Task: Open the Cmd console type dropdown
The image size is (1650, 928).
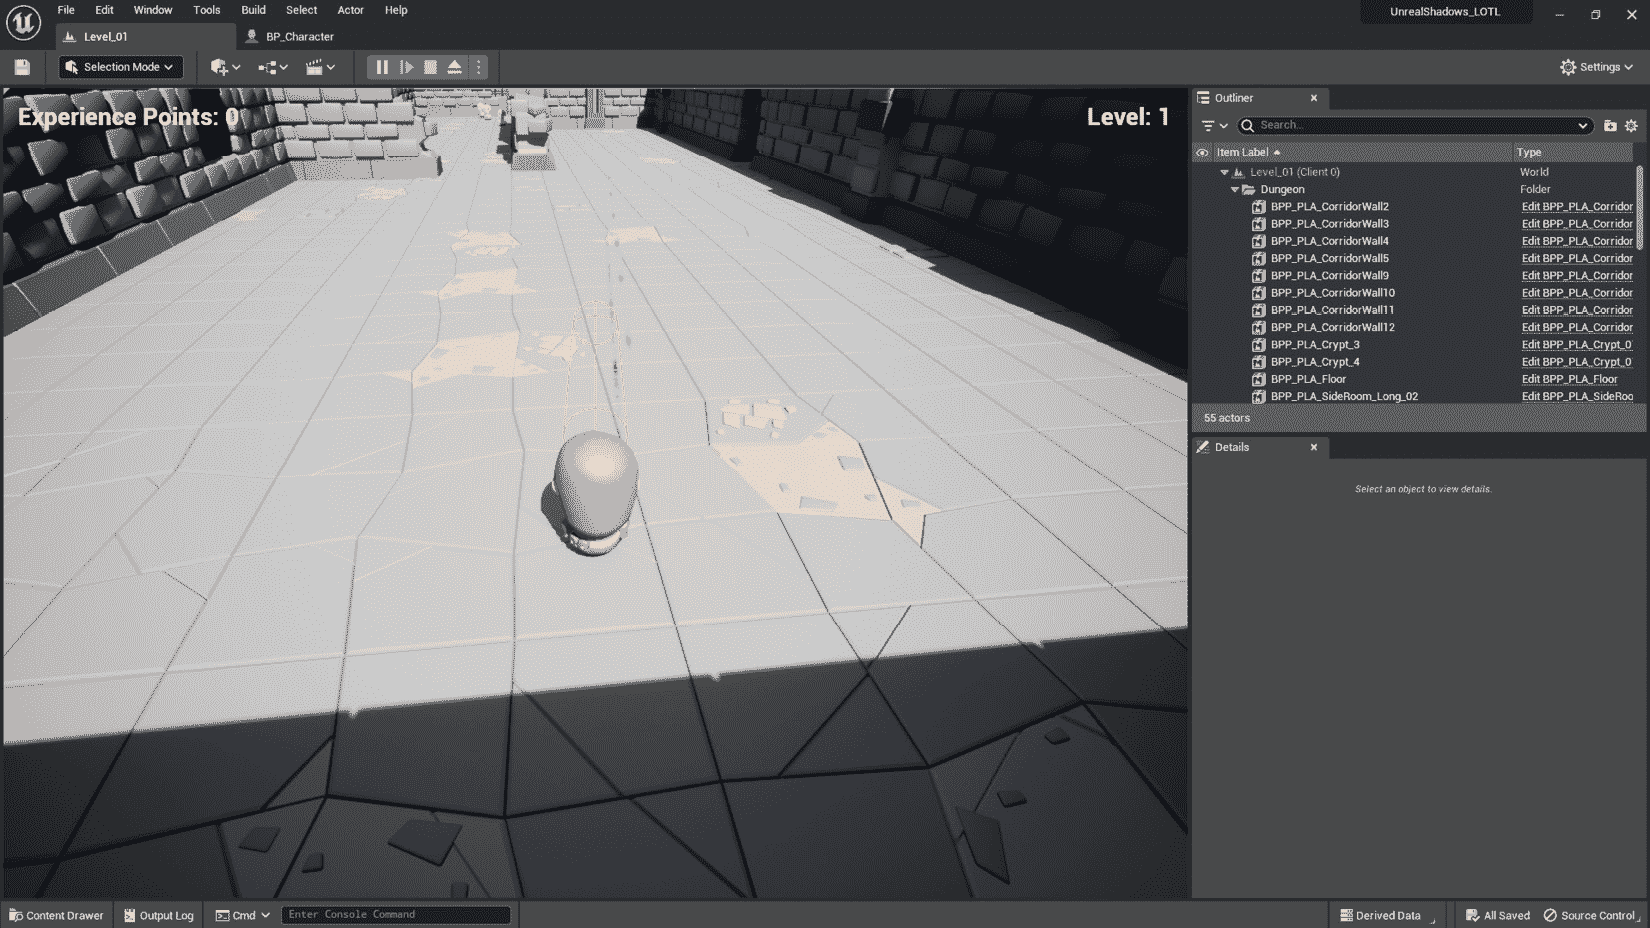Action: [243, 915]
